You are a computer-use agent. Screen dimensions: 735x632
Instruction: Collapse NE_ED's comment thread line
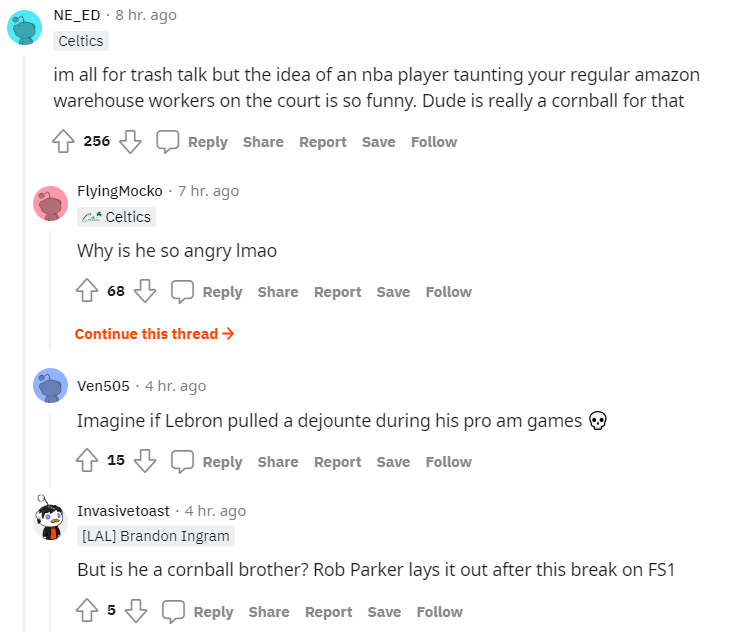coord(24,342)
